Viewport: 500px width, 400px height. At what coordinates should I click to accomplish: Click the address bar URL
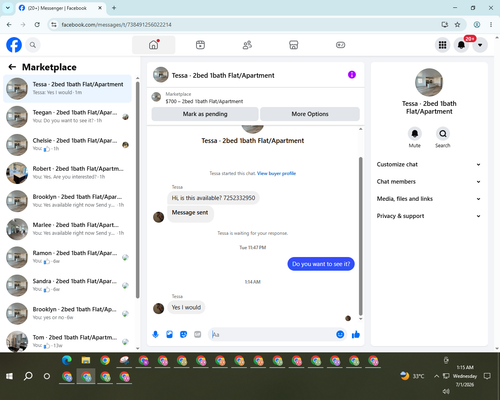[x=116, y=25]
